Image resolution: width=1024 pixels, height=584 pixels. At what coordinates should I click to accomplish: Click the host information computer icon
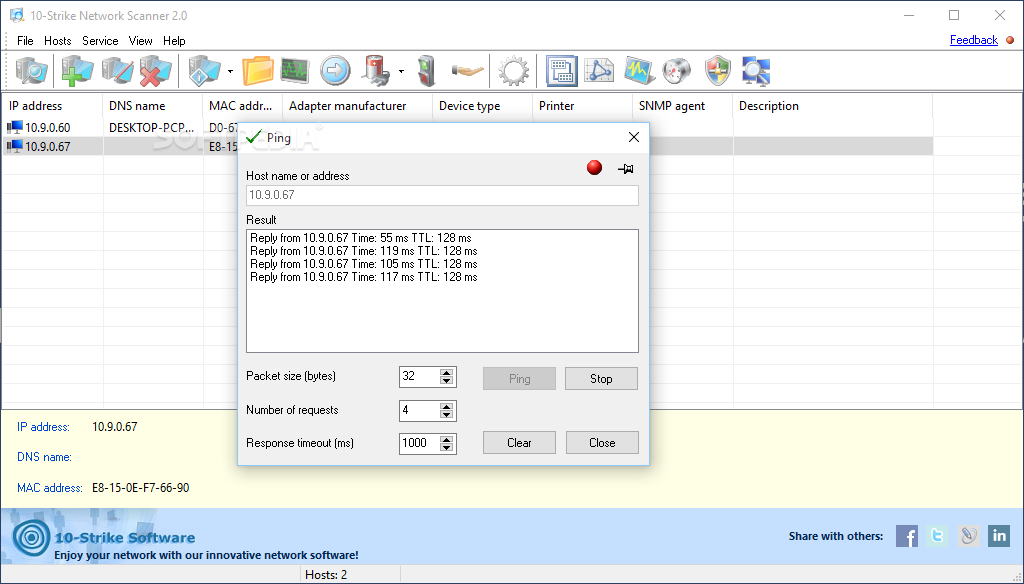point(204,71)
